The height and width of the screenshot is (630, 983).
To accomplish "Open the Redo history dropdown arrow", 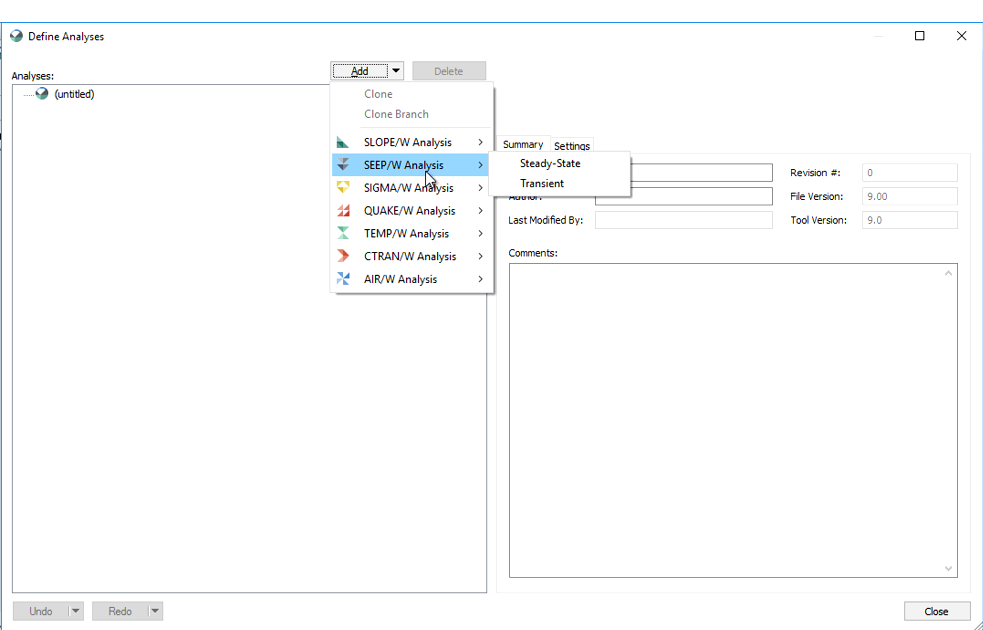I will (x=155, y=611).
